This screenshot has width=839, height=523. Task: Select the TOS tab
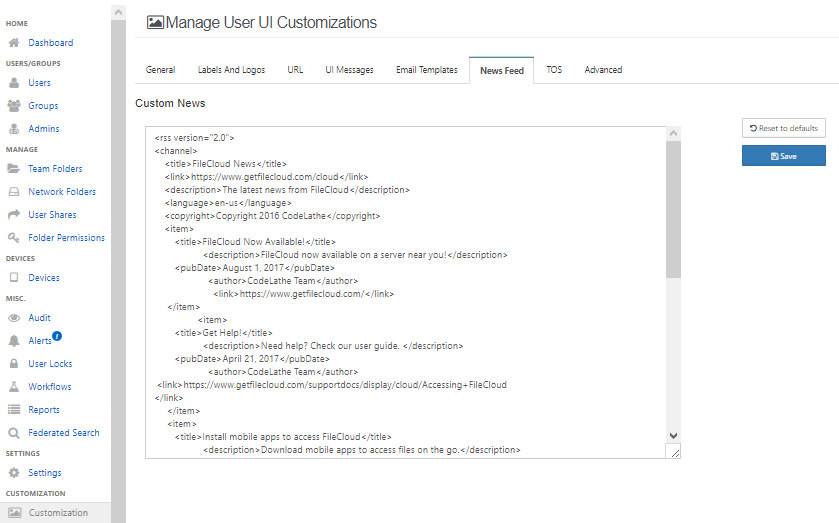(553, 70)
